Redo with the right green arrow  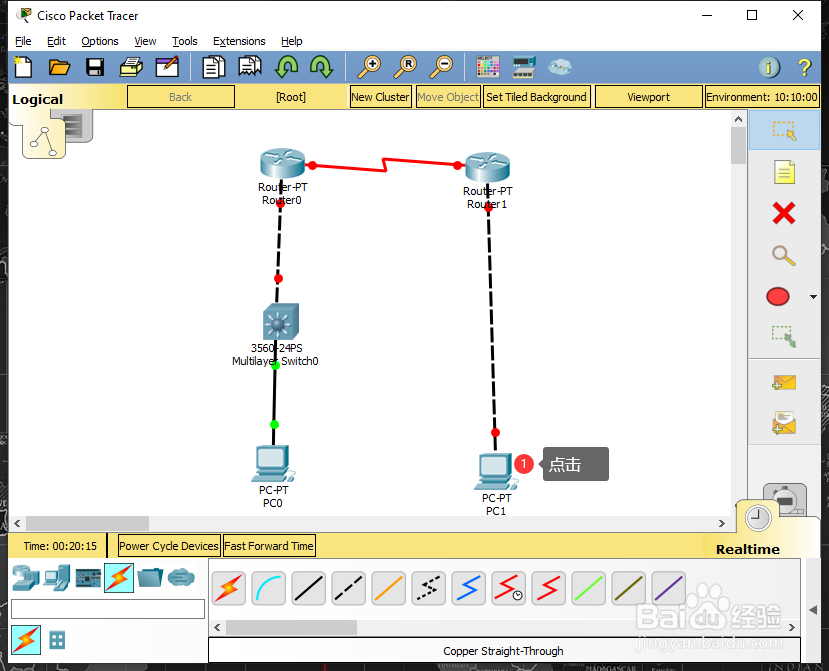coord(321,67)
